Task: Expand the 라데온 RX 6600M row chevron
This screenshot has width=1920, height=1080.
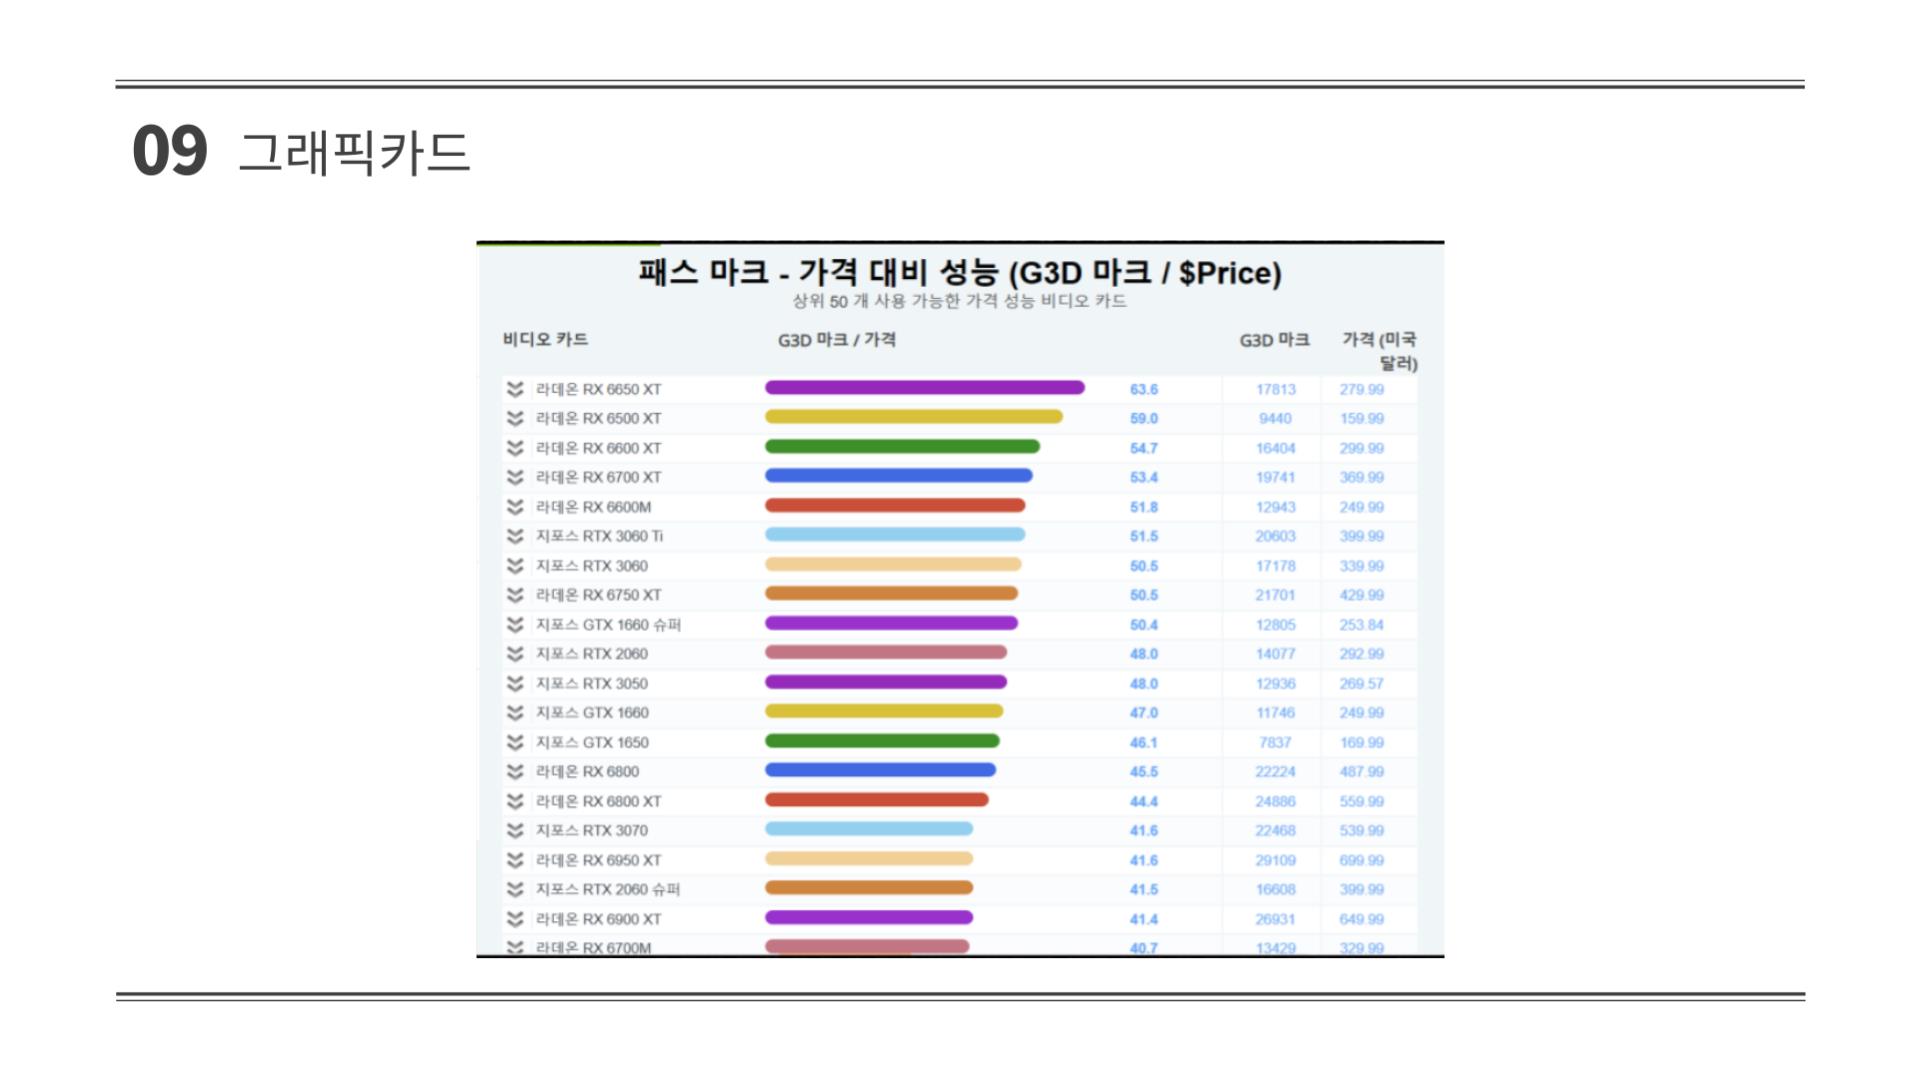Action: [515, 507]
